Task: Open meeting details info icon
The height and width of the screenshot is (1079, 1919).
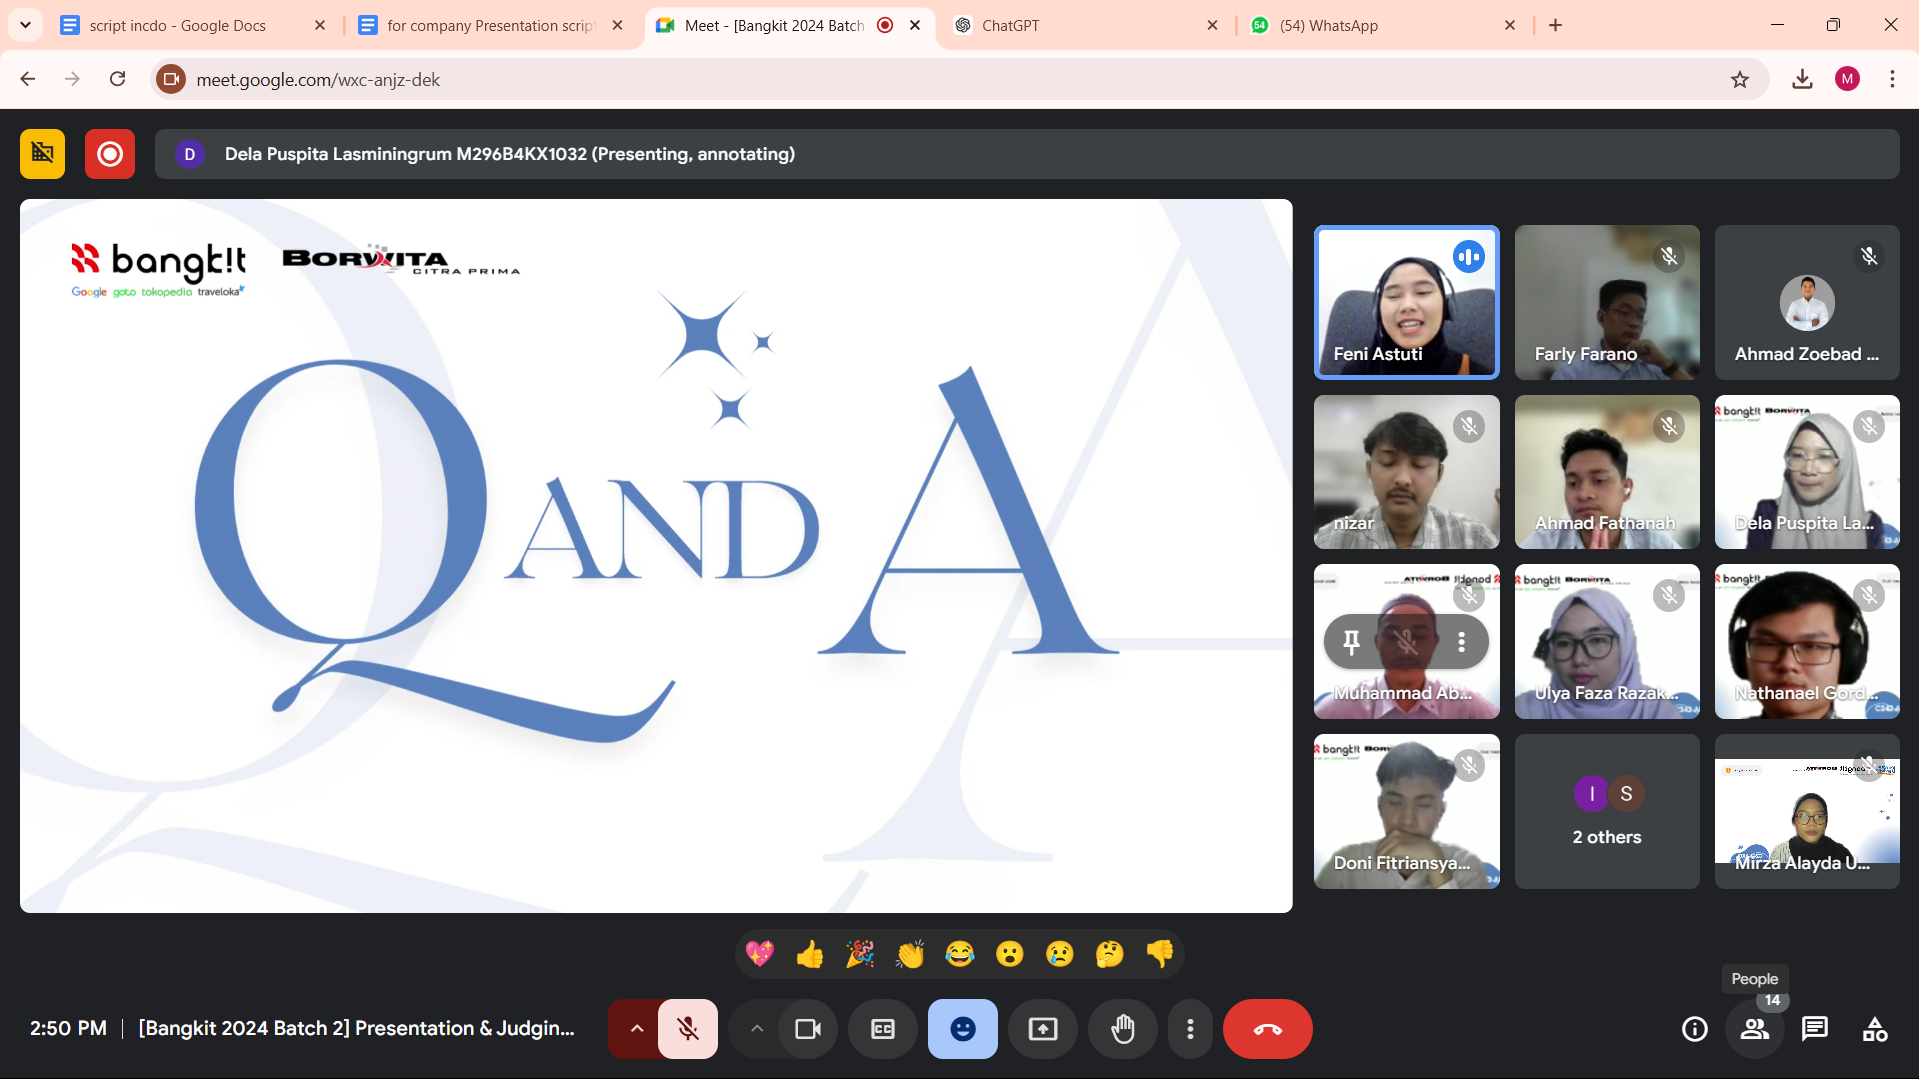Action: [x=1695, y=1029]
